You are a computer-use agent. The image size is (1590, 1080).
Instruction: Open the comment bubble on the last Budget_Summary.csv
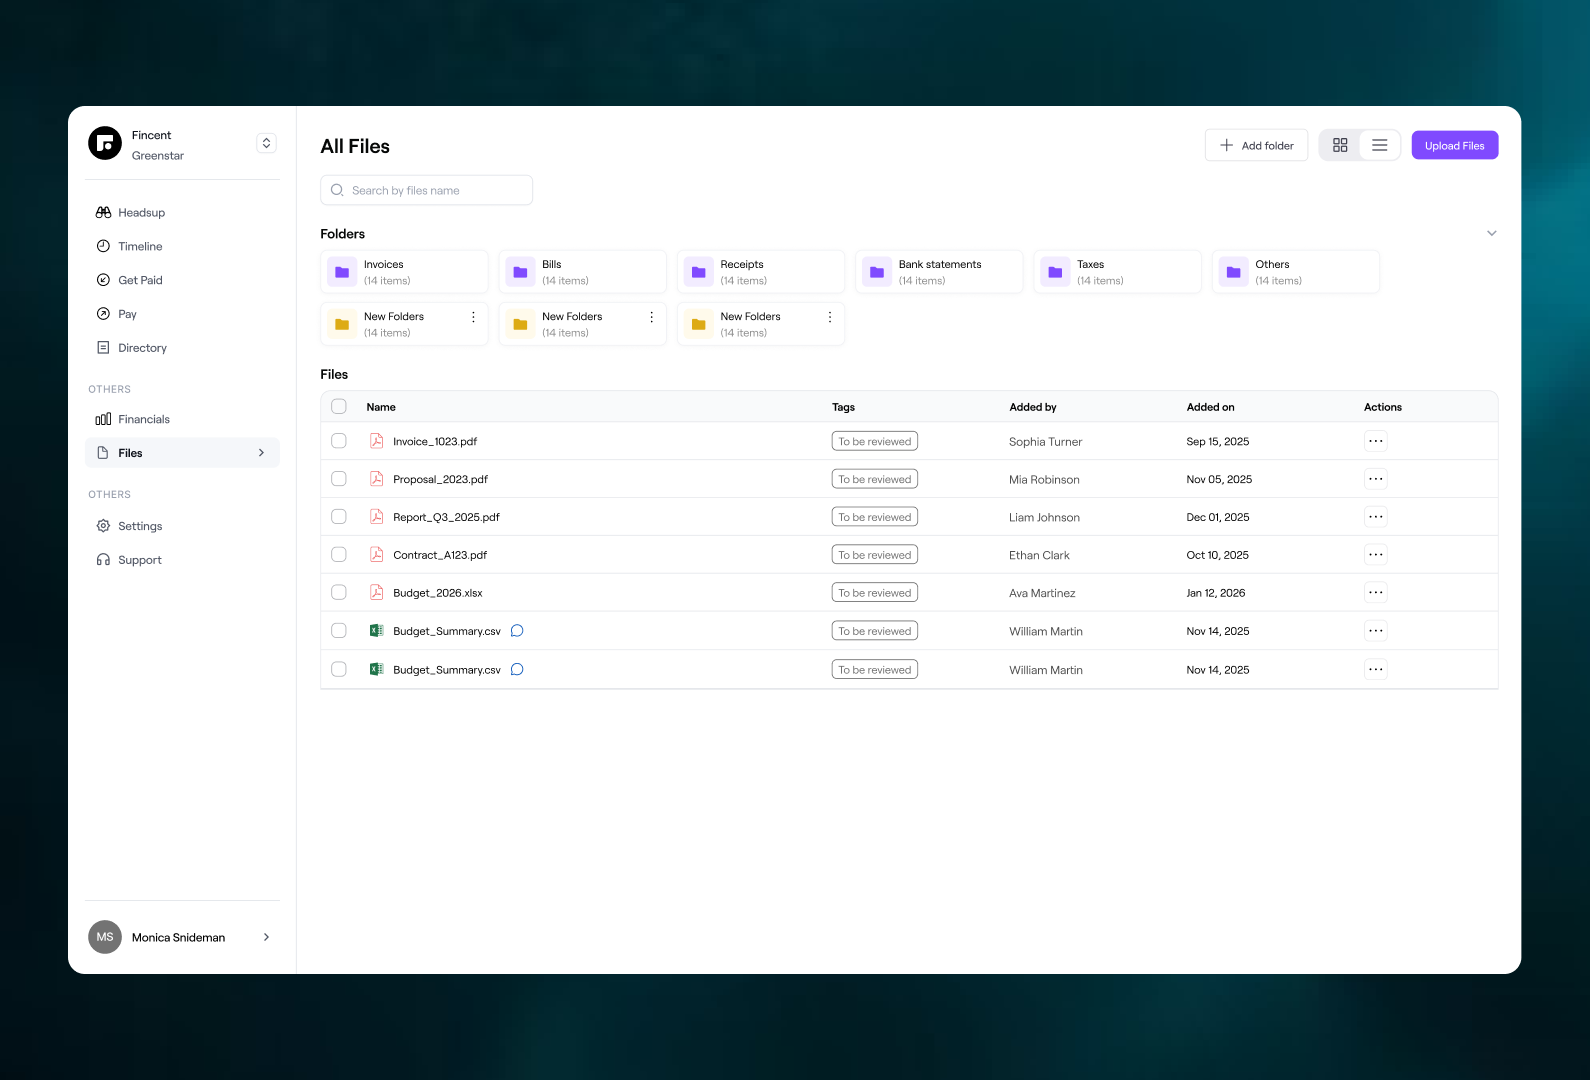click(x=517, y=670)
